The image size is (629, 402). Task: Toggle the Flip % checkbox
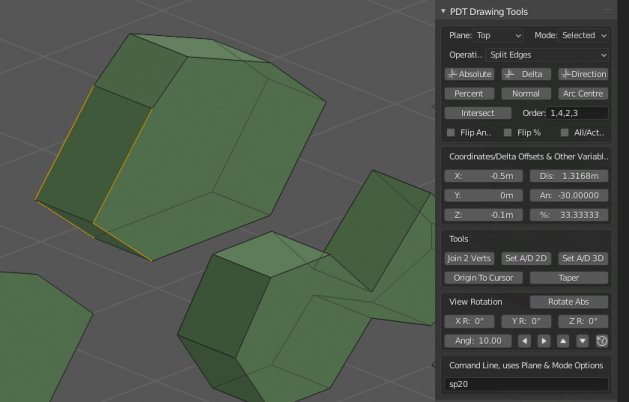pos(508,132)
